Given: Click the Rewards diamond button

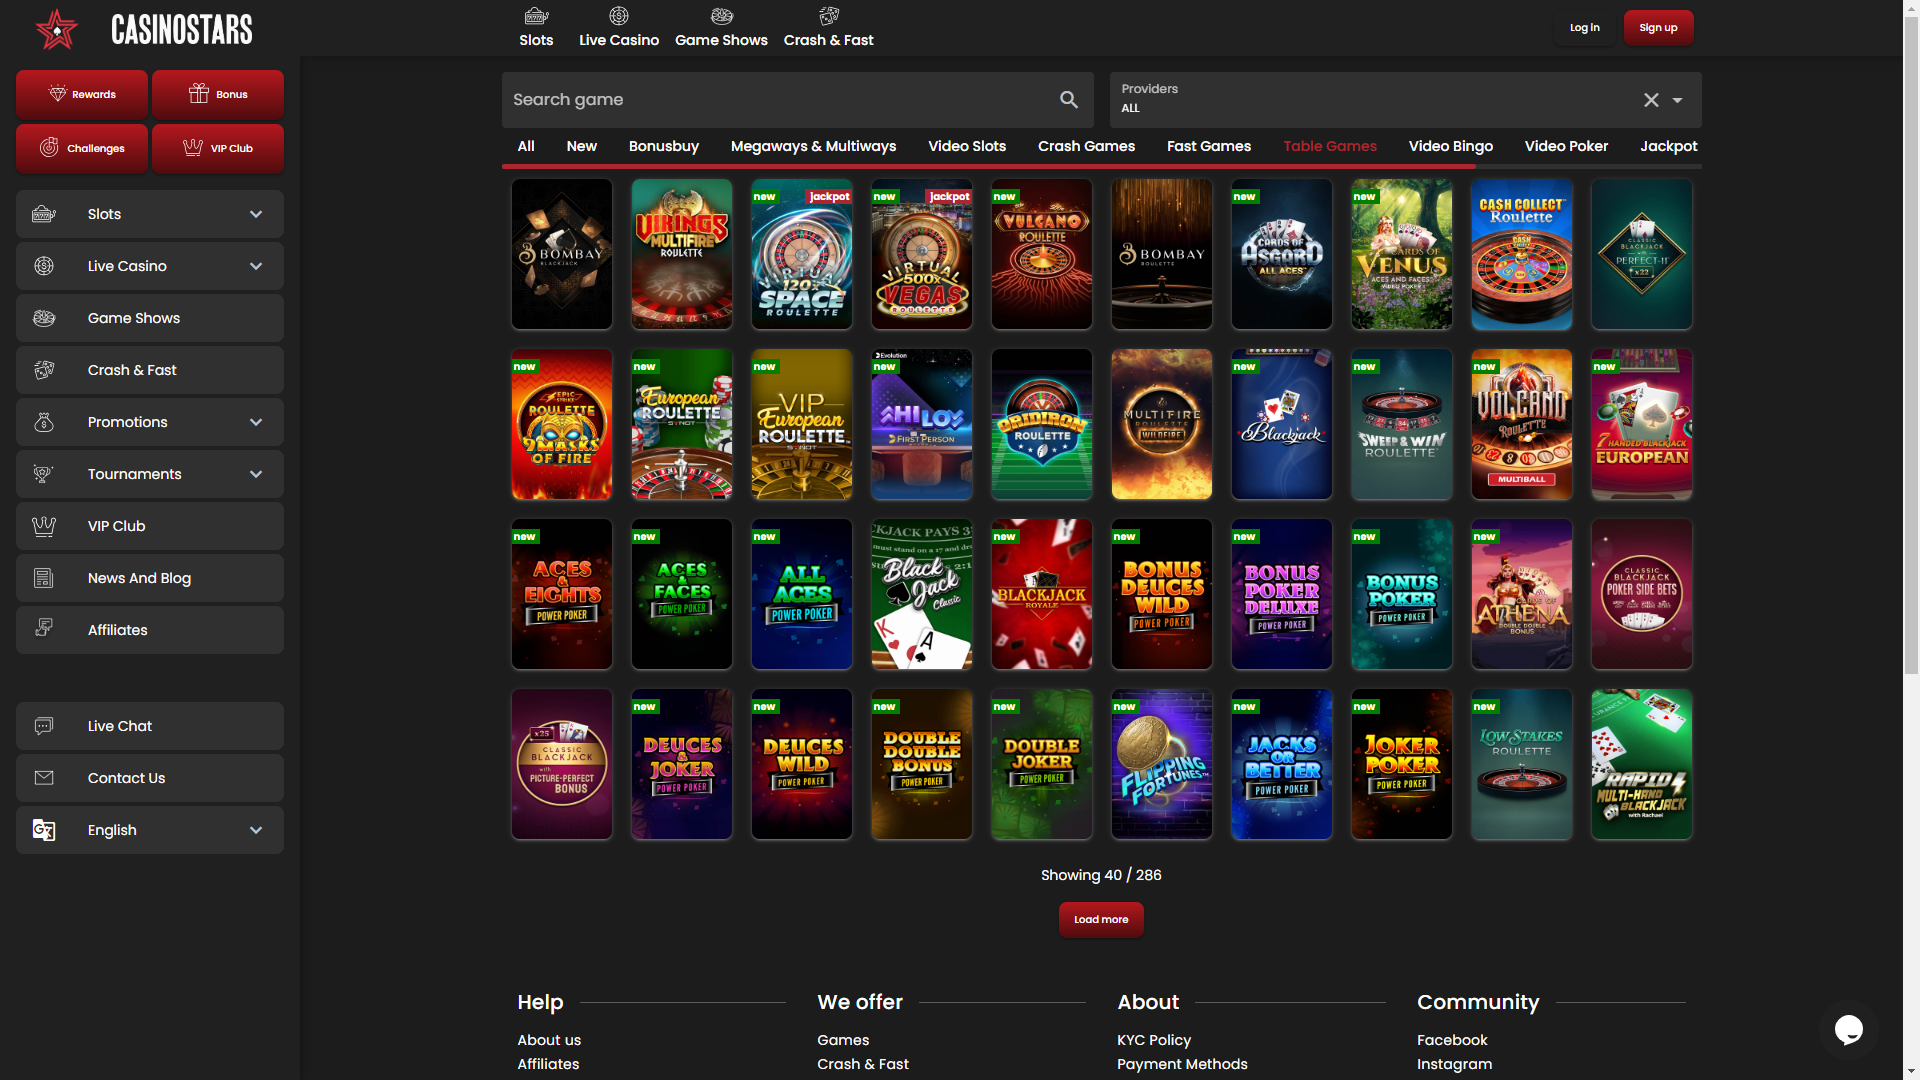Looking at the screenshot, I should tap(82, 94).
